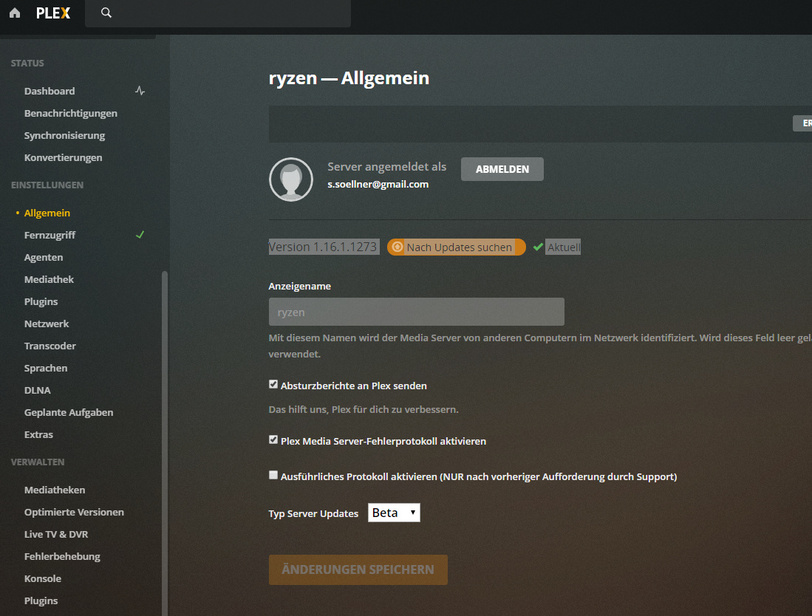Open Synchronisierung page
Screen dimensions: 812x616
tap(65, 136)
